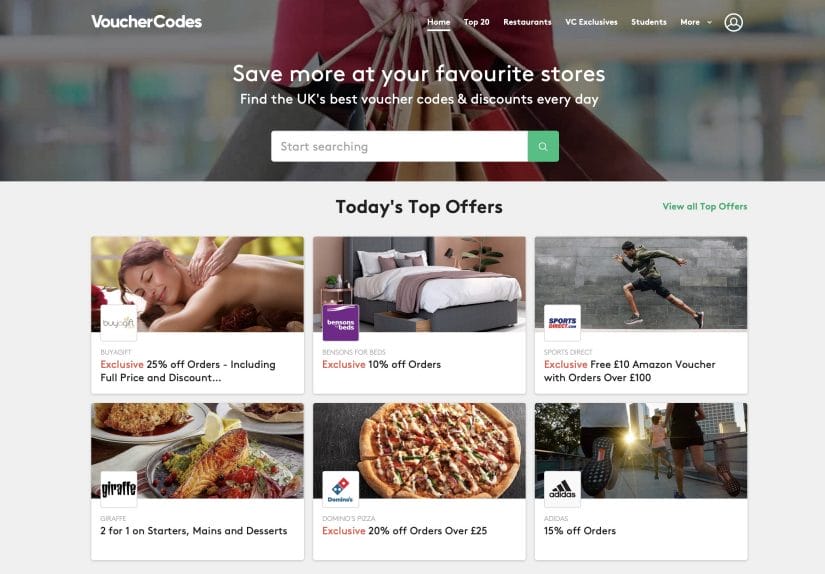Go to VoucherCodes home via site logo
This screenshot has width=825, height=574.
146,22
